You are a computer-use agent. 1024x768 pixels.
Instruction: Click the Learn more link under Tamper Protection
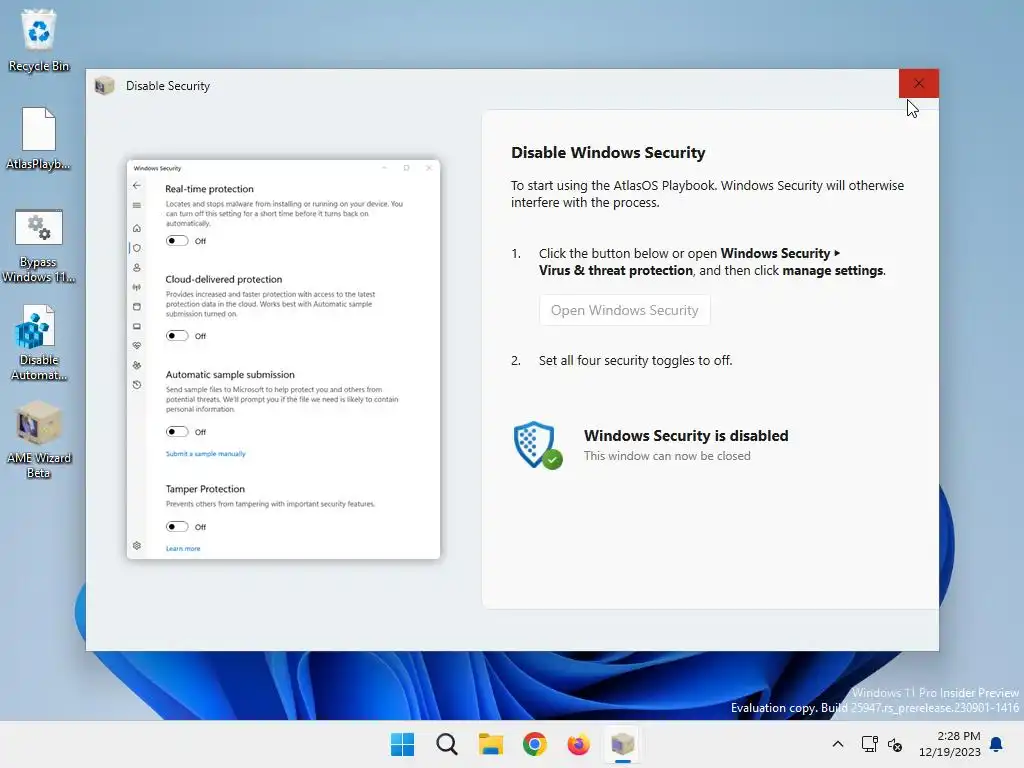183,549
